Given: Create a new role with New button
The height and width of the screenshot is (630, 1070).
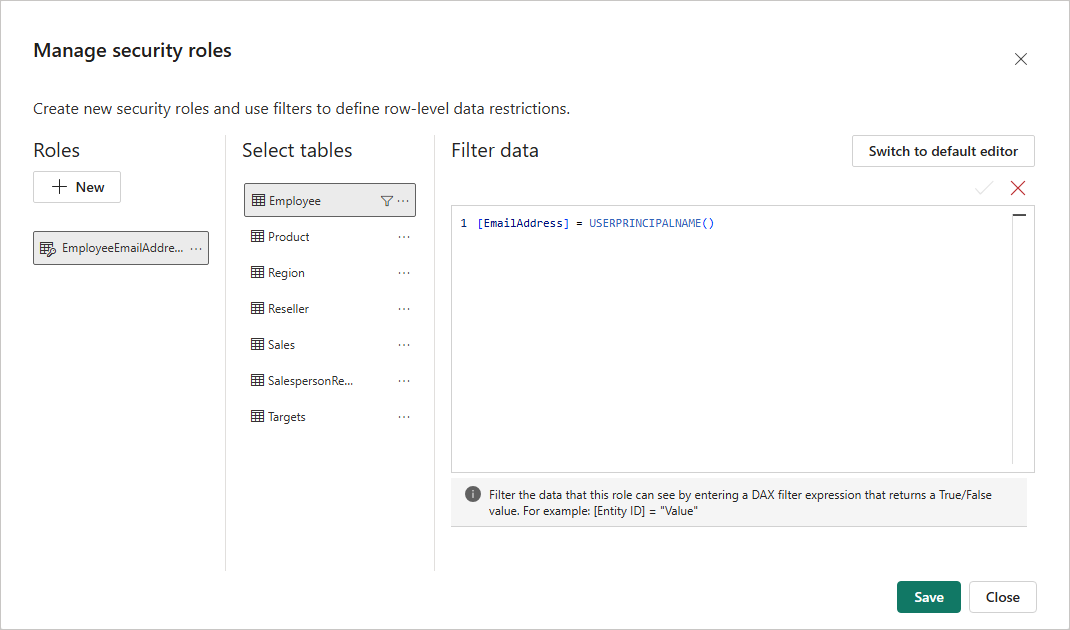Looking at the screenshot, I should click(77, 187).
